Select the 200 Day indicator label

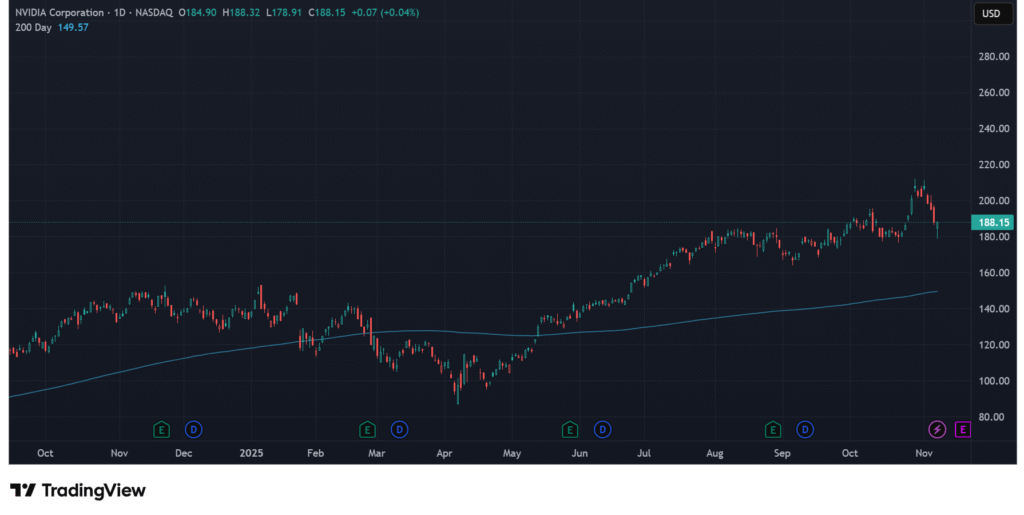(x=33, y=27)
